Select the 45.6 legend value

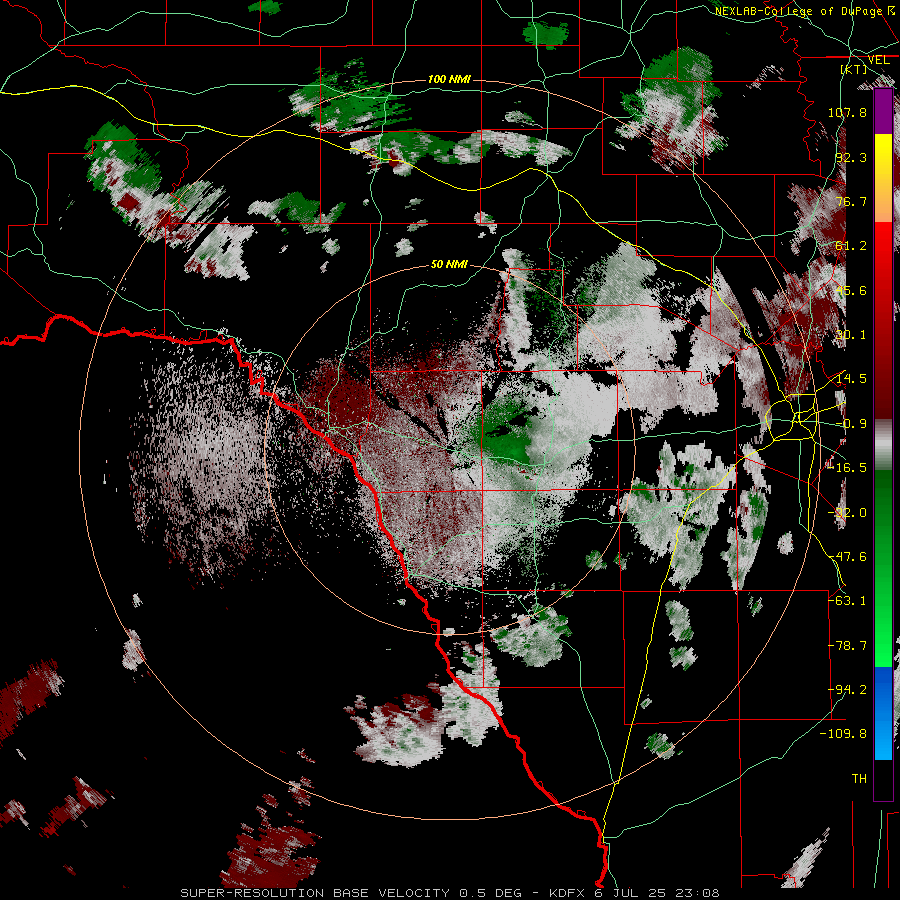[851, 290]
